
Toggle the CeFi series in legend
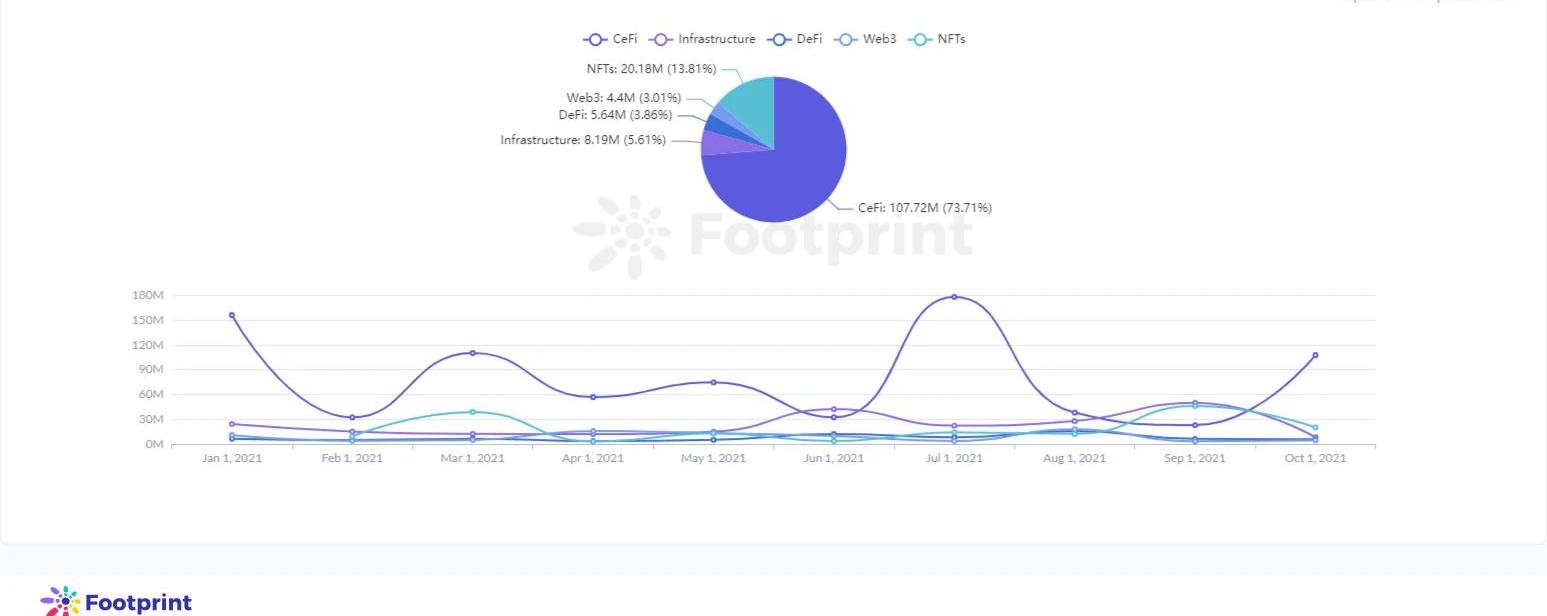tap(610, 39)
